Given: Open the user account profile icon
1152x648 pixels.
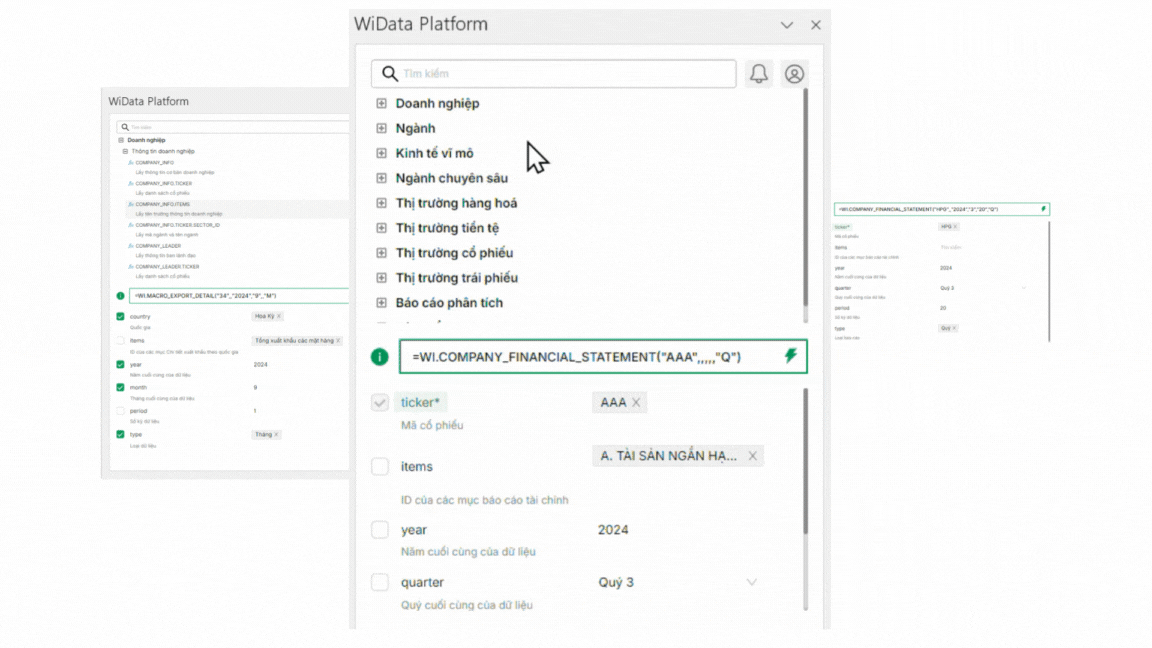Looking at the screenshot, I should coord(794,73).
